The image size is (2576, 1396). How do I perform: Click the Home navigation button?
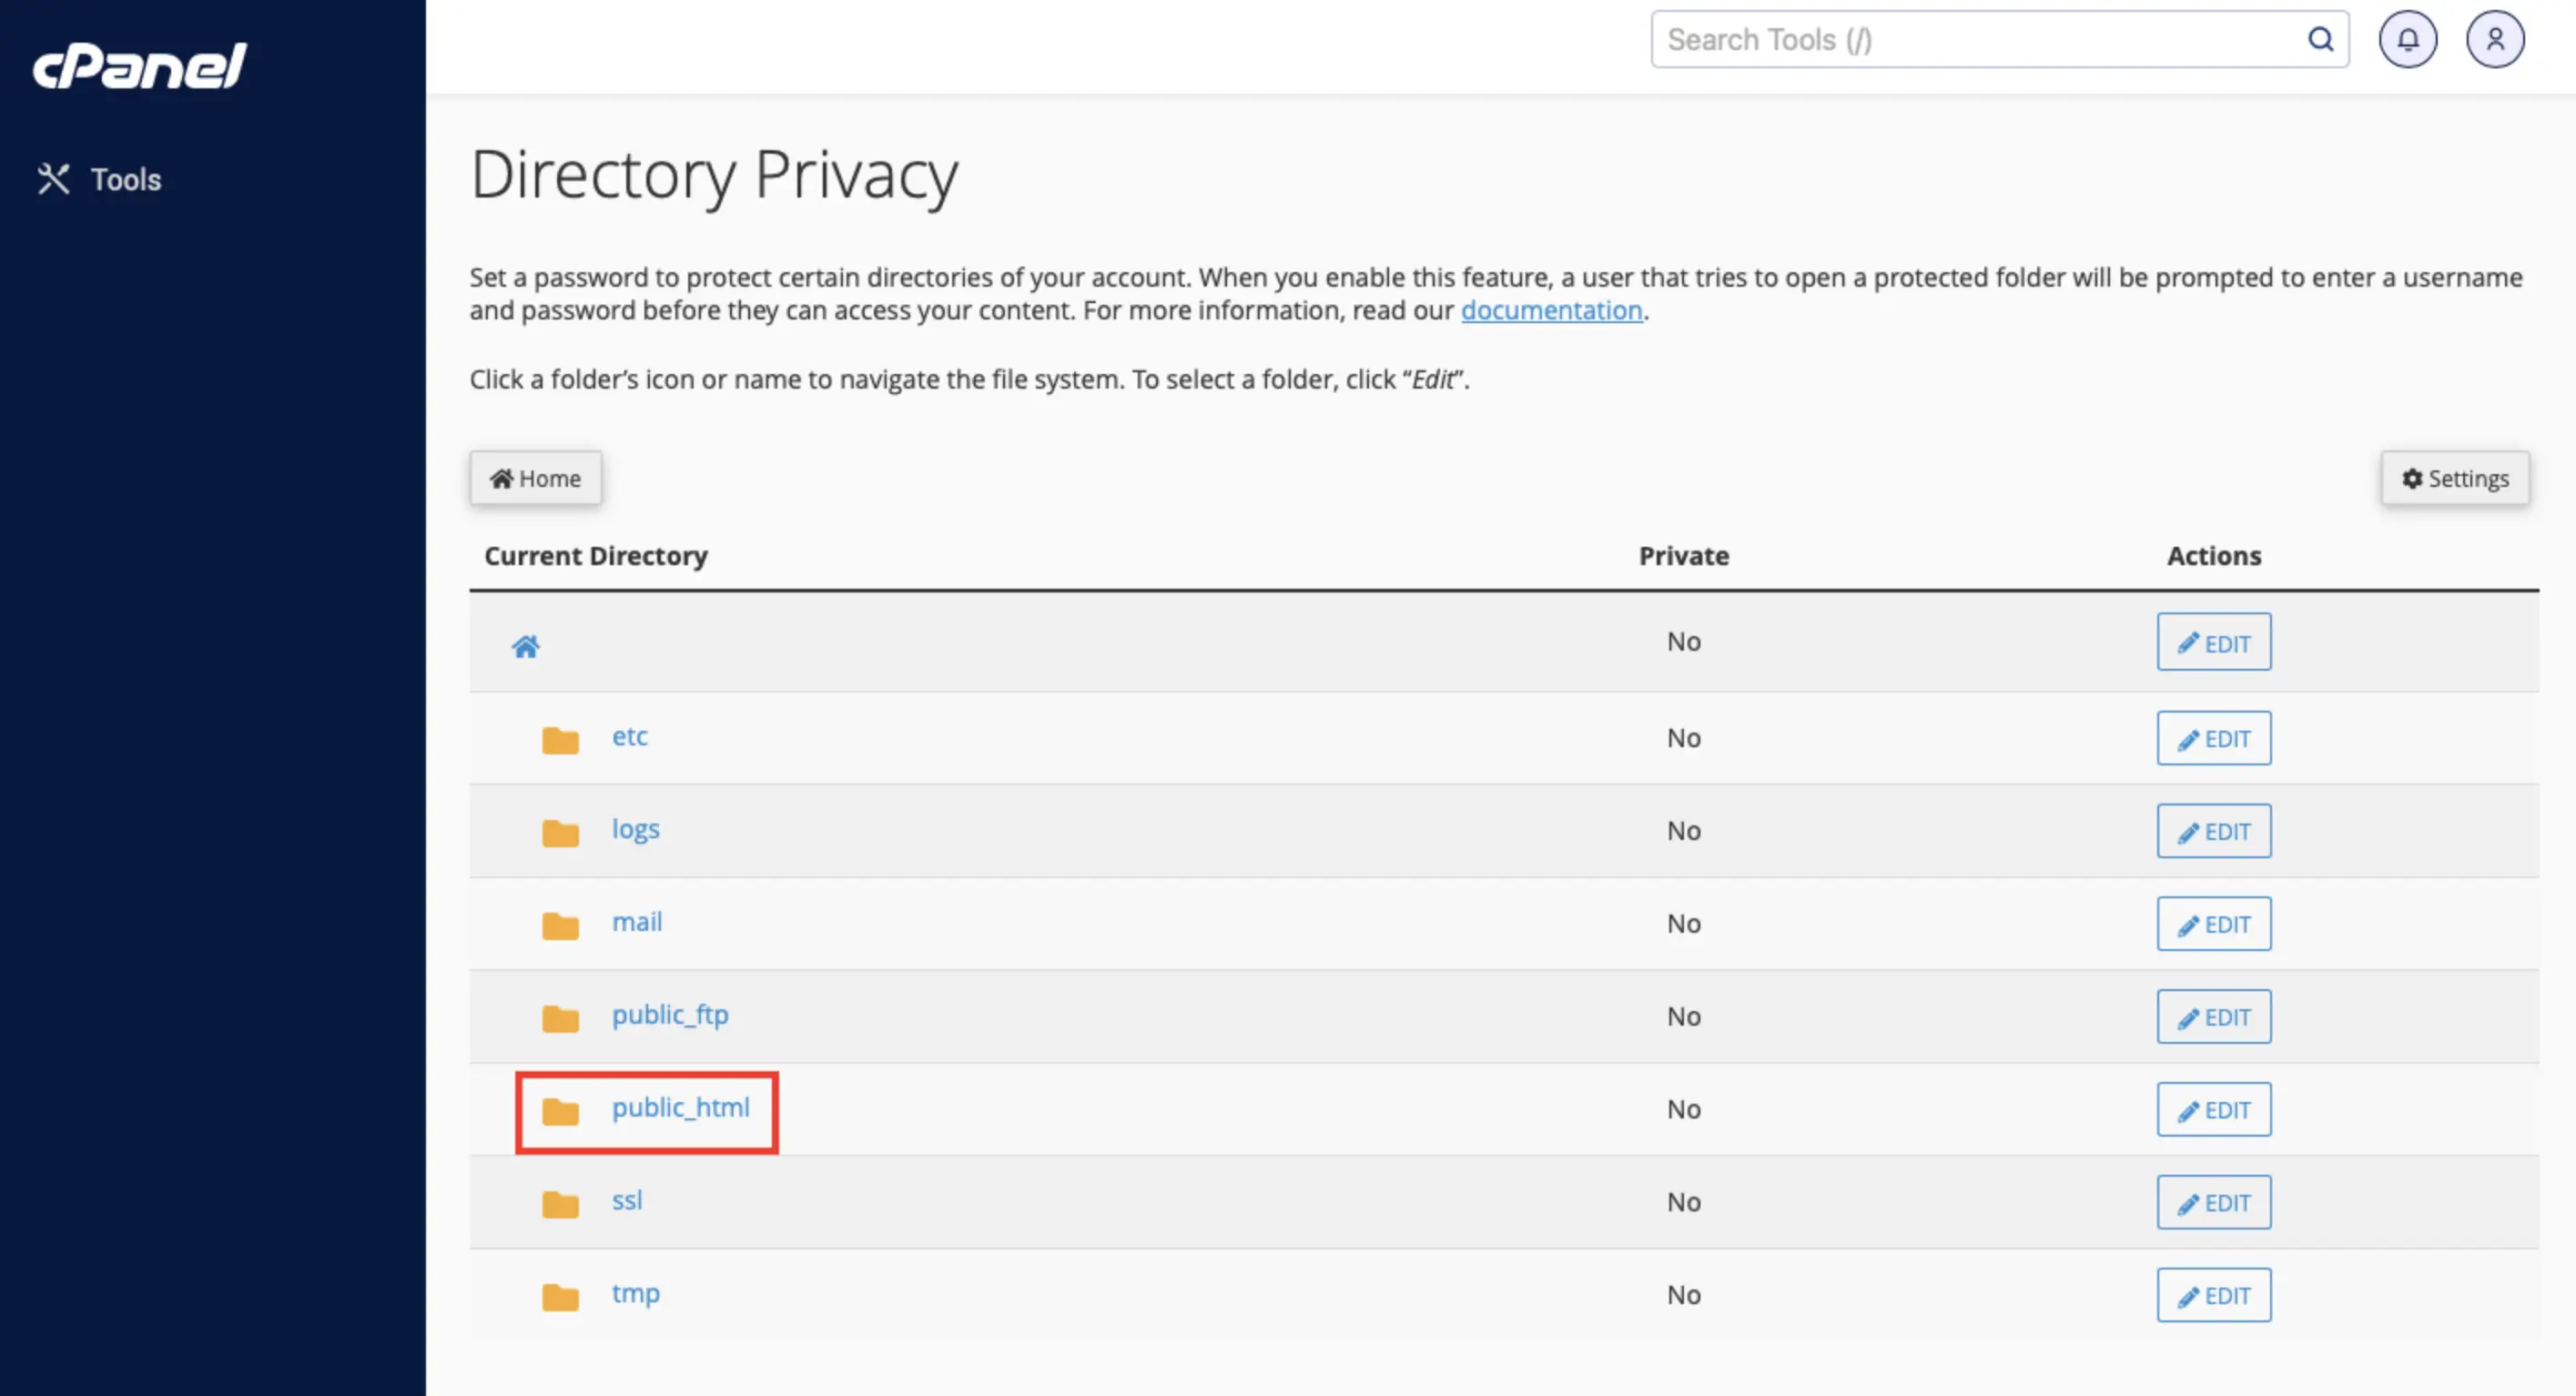pyautogui.click(x=536, y=478)
